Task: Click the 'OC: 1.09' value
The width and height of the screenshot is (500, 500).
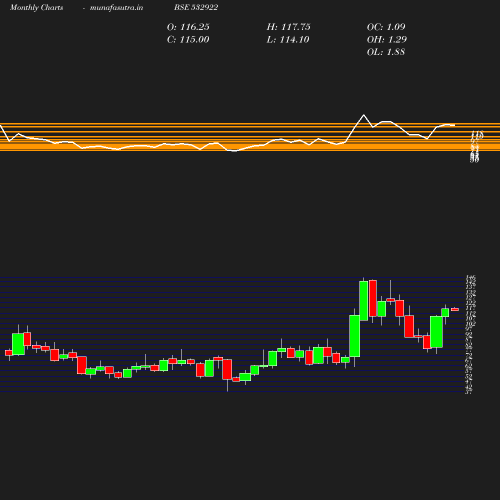Action: coord(386,27)
